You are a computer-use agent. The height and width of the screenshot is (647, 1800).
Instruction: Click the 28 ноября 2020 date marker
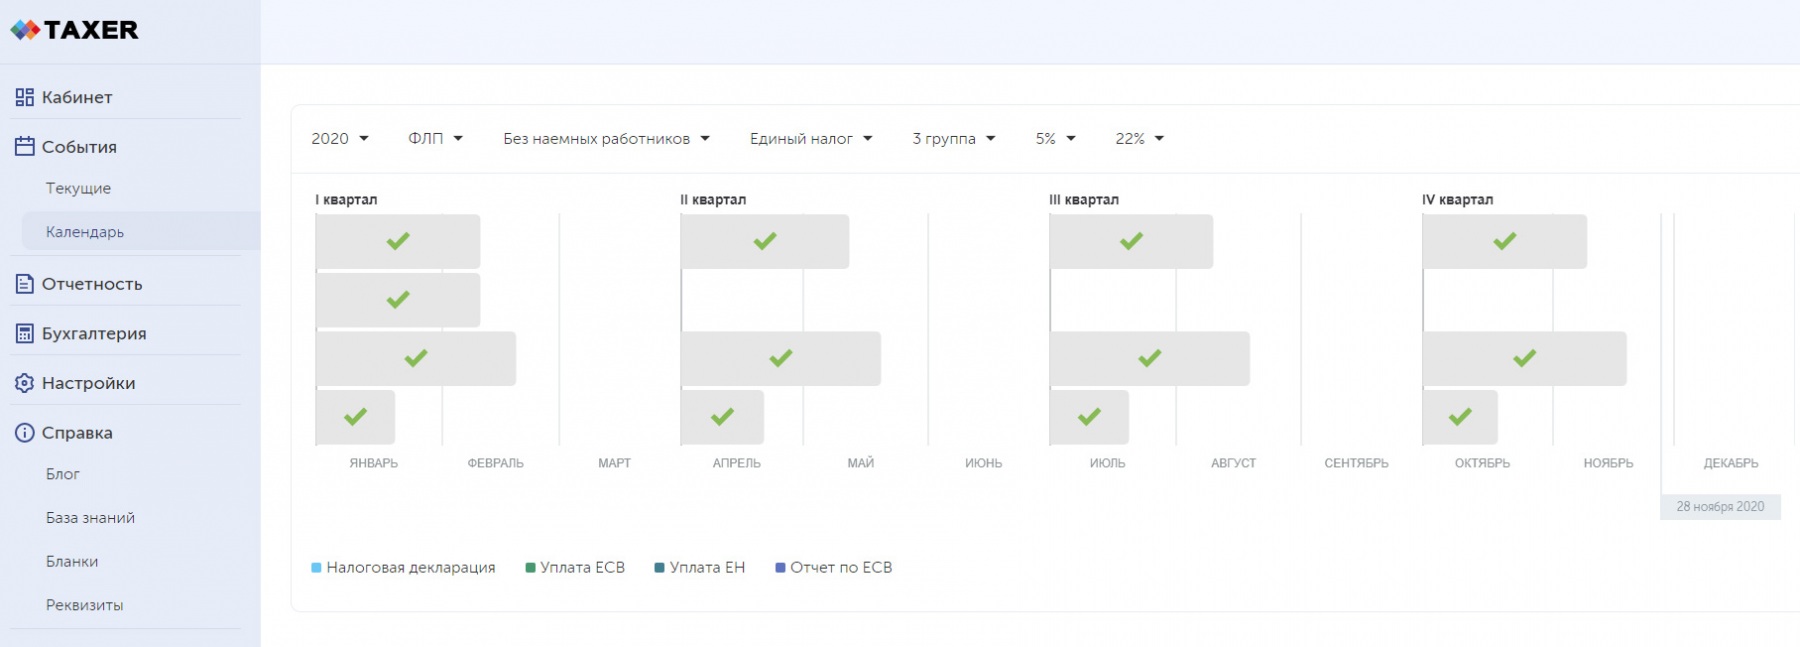[x=1720, y=507]
